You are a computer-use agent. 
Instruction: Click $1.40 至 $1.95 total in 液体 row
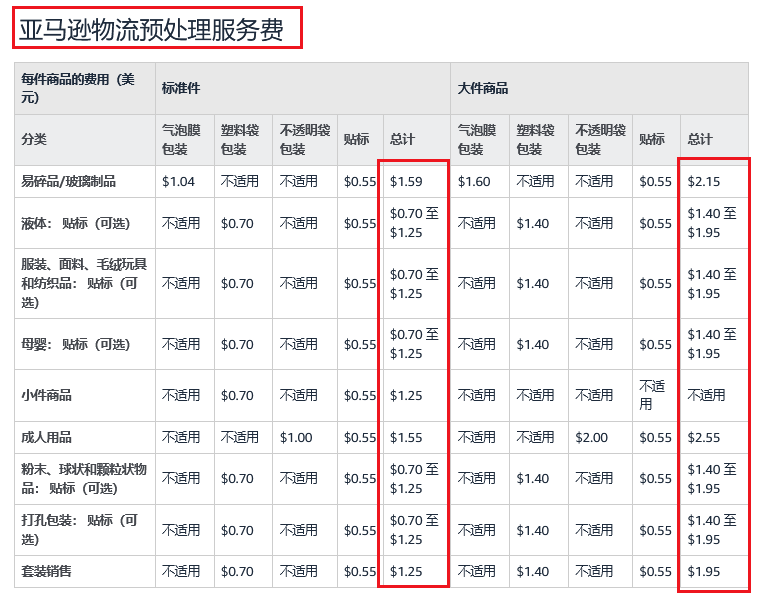712,223
